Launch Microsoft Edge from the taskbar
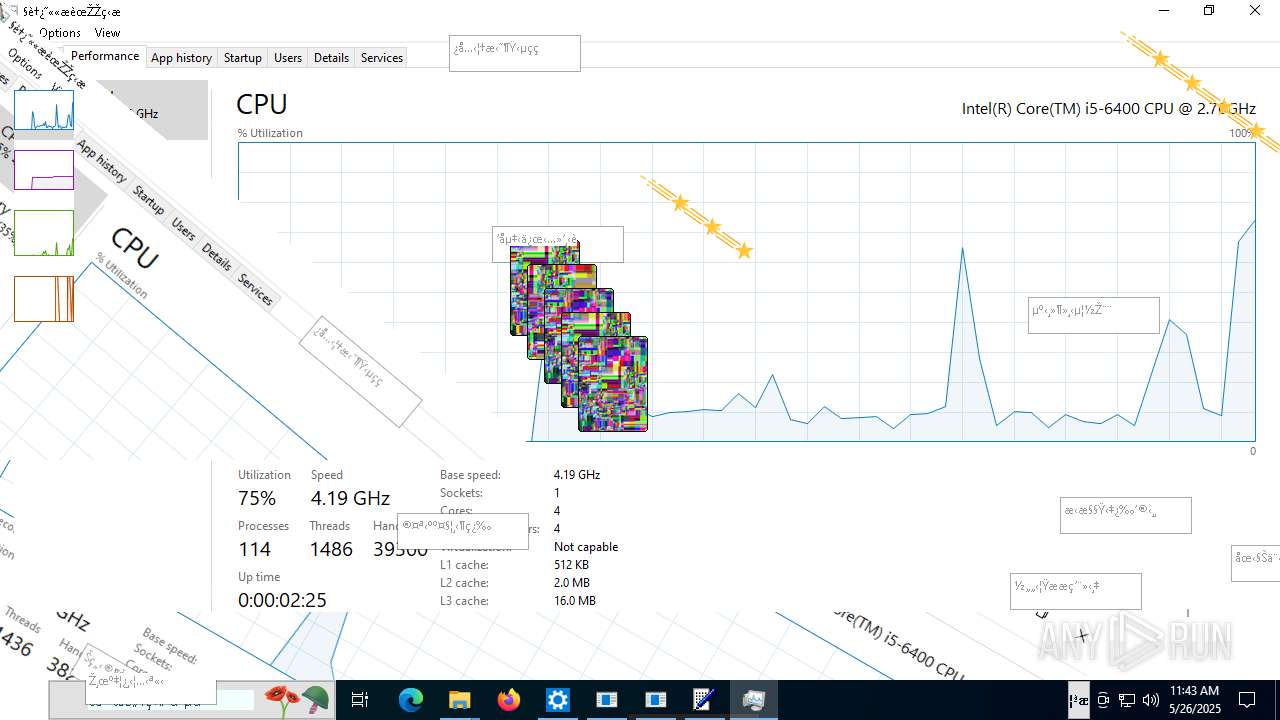 pyautogui.click(x=411, y=700)
